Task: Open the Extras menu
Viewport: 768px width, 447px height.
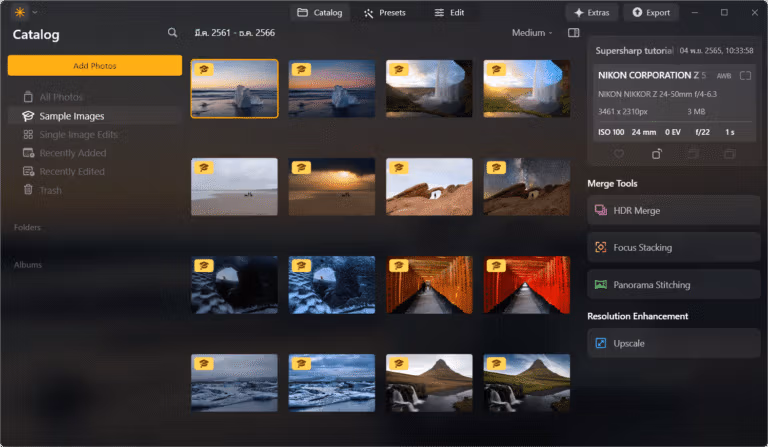Action: (592, 13)
